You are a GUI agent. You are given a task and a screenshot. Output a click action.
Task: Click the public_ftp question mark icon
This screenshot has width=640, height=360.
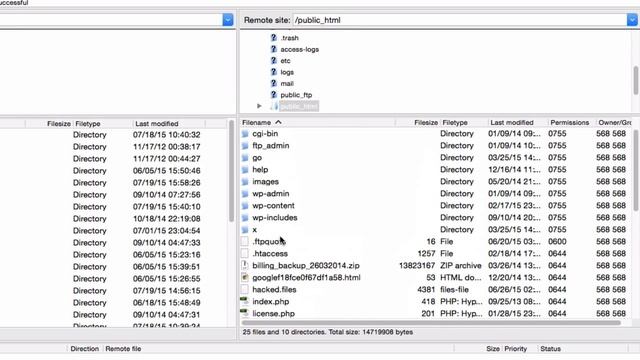pos(273,95)
